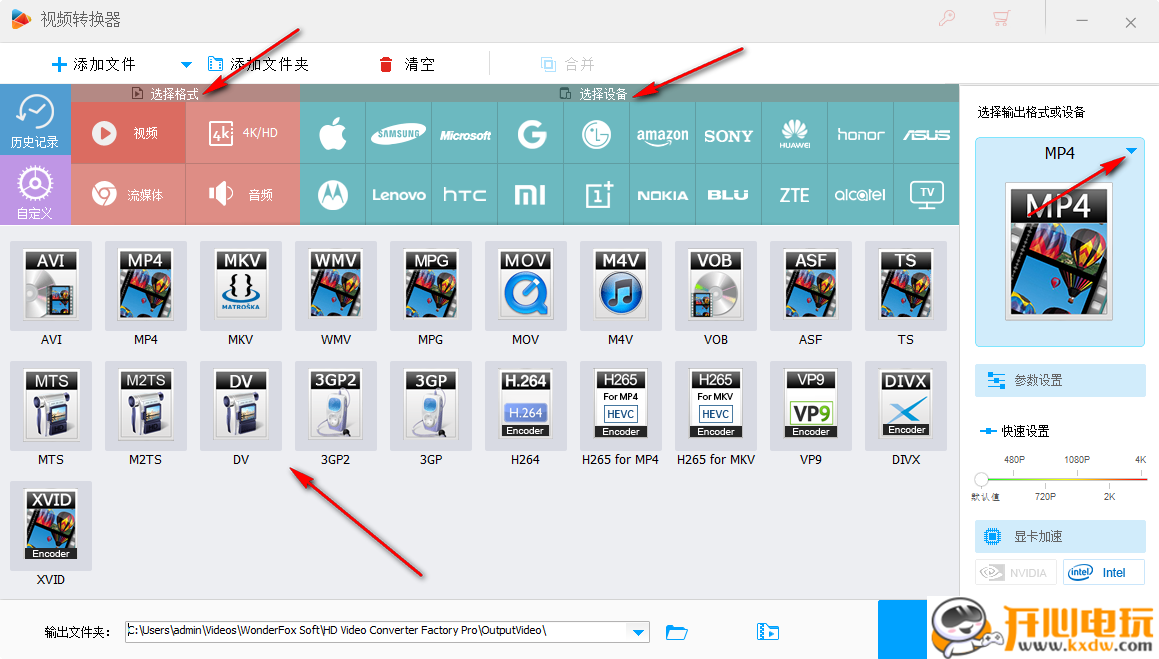Open Huawei device presets
Image resolution: width=1159 pixels, height=659 pixels.
(795, 133)
